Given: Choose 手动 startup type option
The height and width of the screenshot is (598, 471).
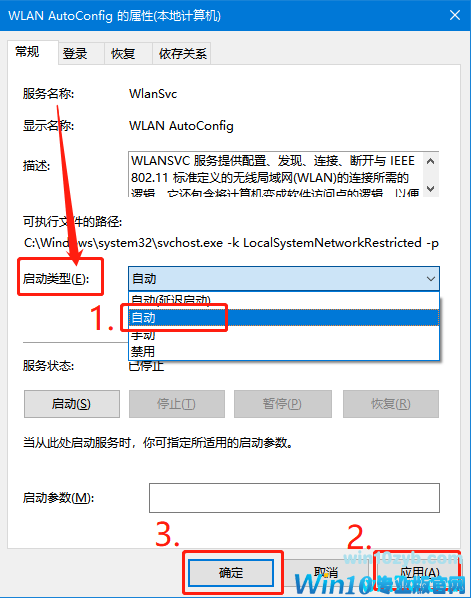Looking at the screenshot, I should click(284, 334).
